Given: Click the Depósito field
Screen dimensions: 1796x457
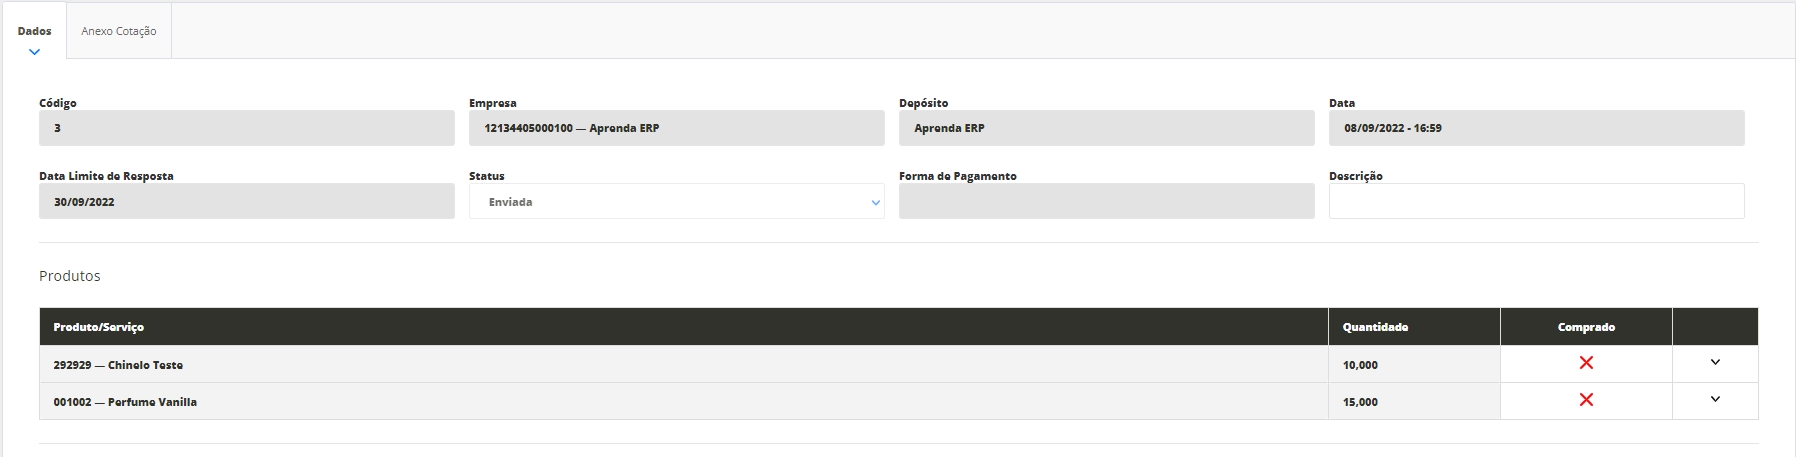Looking at the screenshot, I should pyautogui.click(x=1106, y=128).
